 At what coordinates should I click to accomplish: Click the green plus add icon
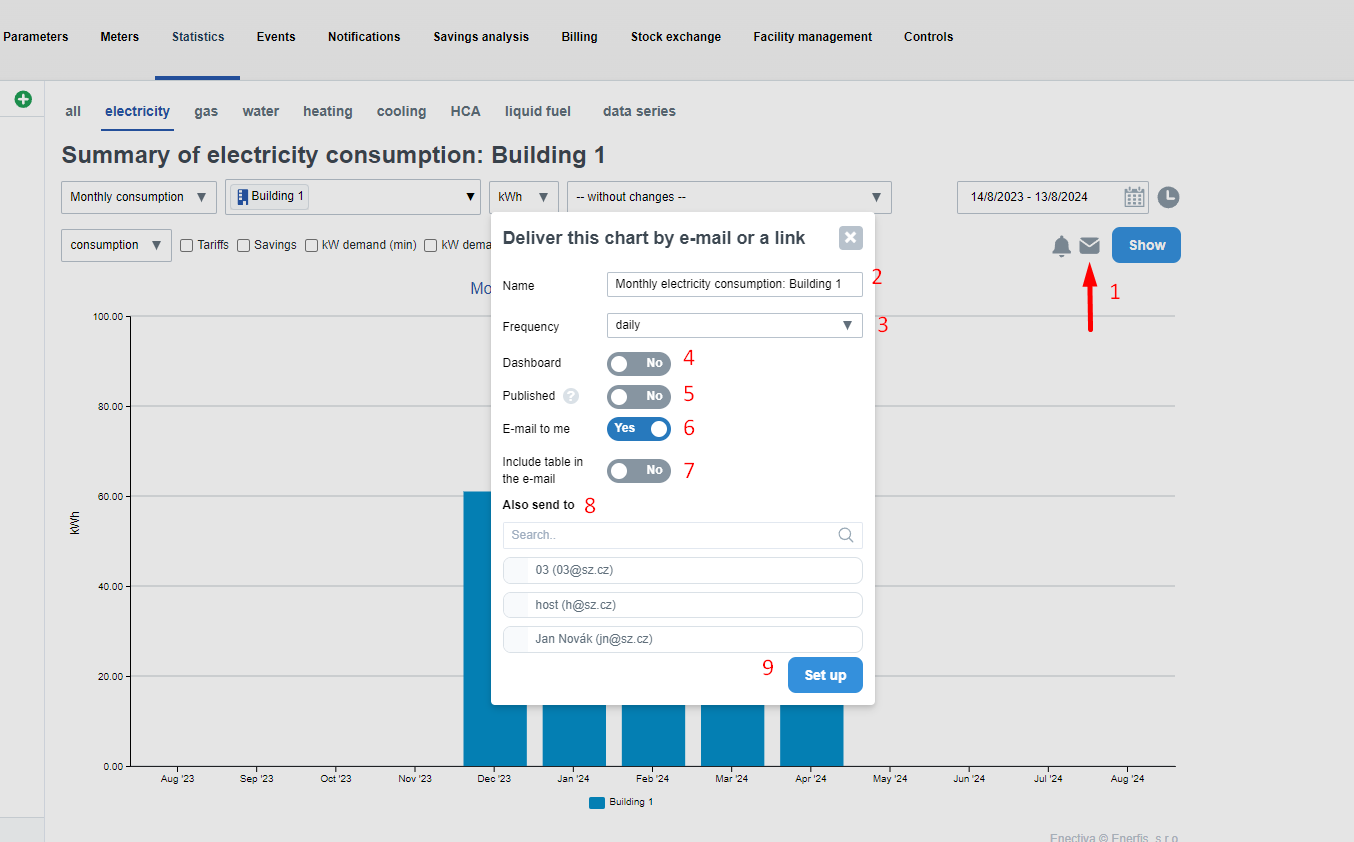click(23, 99)
